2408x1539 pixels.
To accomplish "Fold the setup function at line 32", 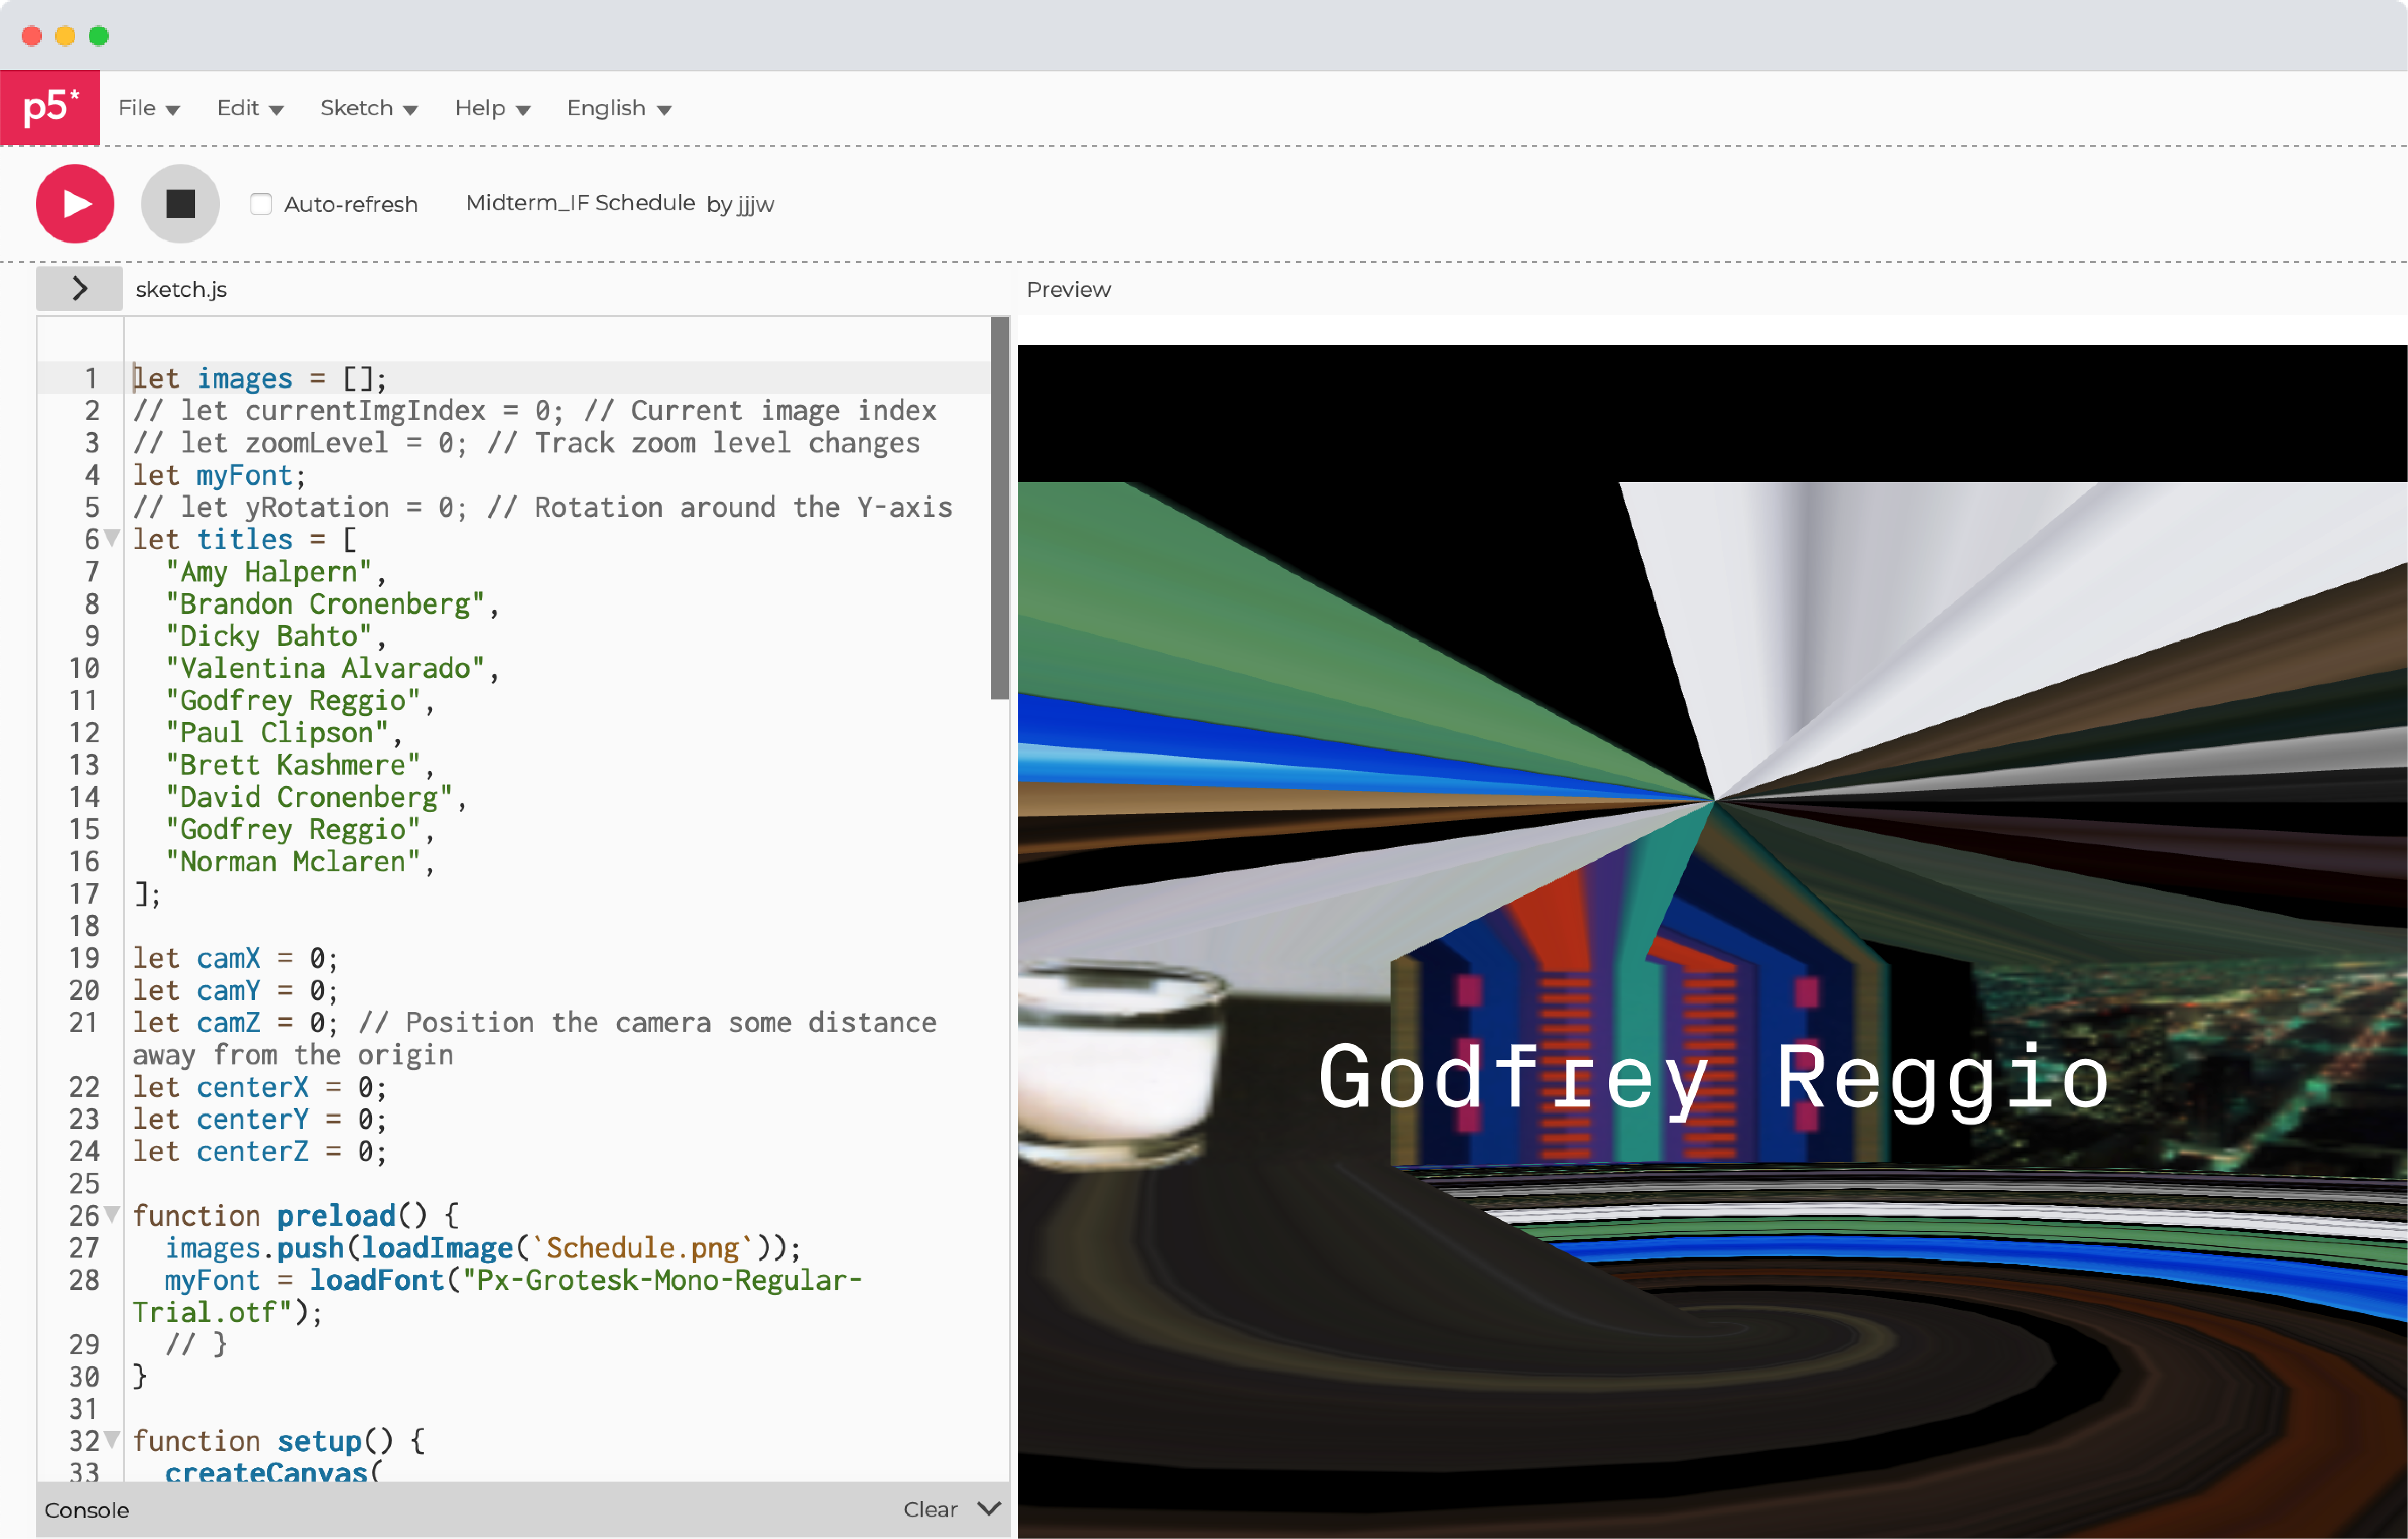I will 112,1440.
